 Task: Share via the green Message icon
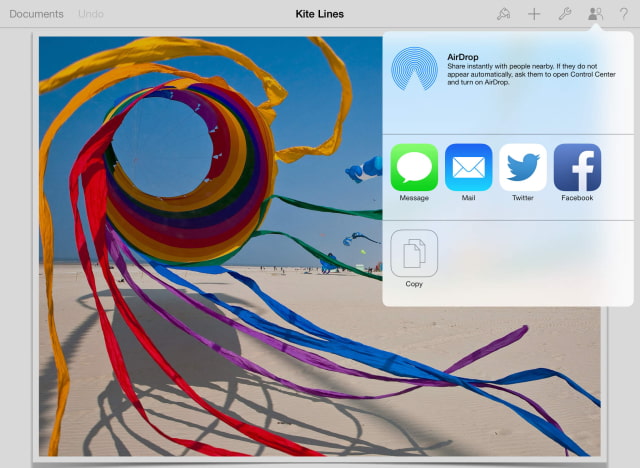click(x=414, y=167)
